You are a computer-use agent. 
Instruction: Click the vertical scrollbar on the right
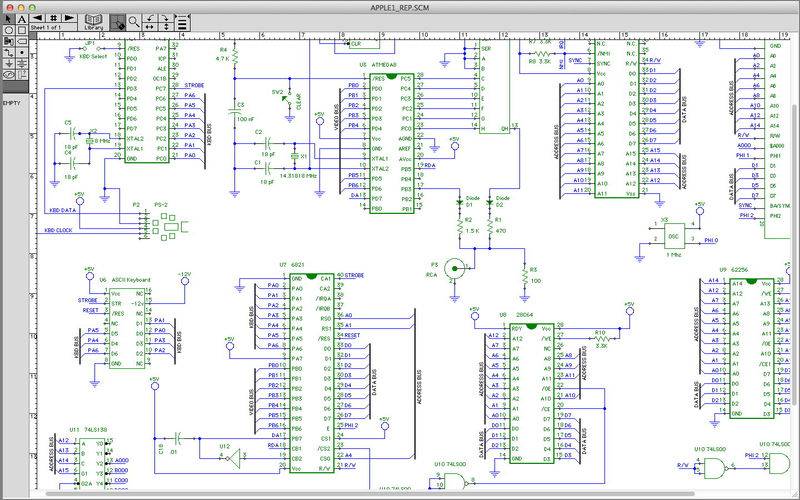(x=796, y=255)
